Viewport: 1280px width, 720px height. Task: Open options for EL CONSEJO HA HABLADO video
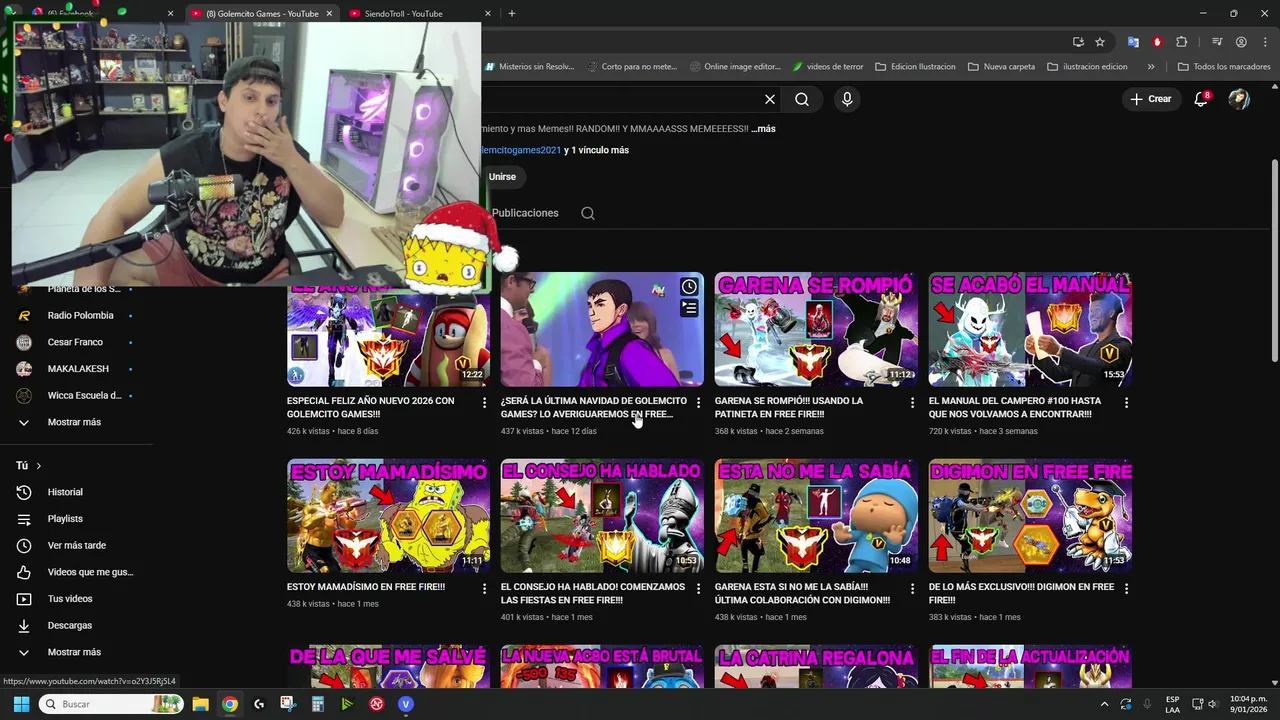(x=698, y=589)
